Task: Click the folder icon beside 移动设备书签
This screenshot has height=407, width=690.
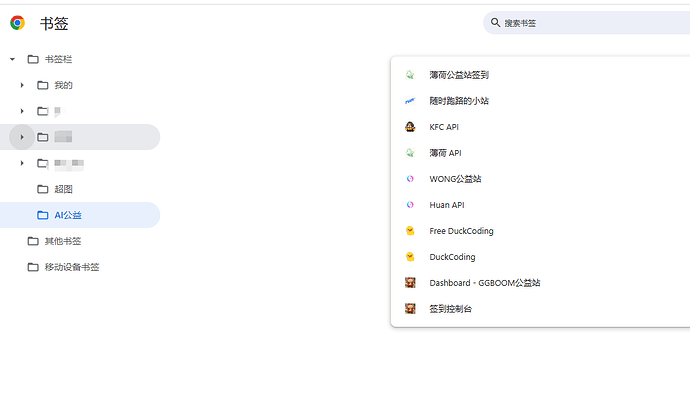Action: [x=33, y=267]
